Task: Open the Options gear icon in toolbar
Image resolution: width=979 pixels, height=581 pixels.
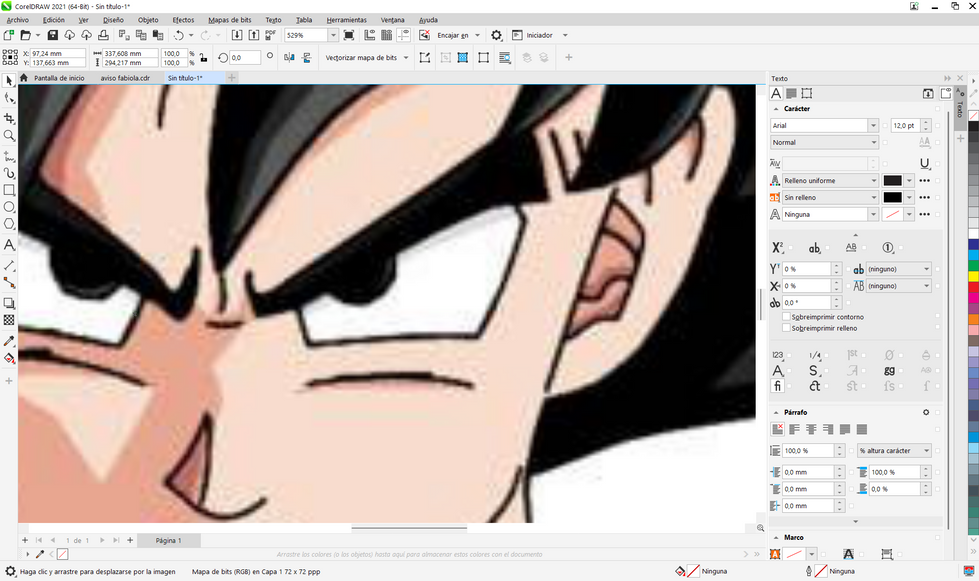Action: (x=496, y=36)
